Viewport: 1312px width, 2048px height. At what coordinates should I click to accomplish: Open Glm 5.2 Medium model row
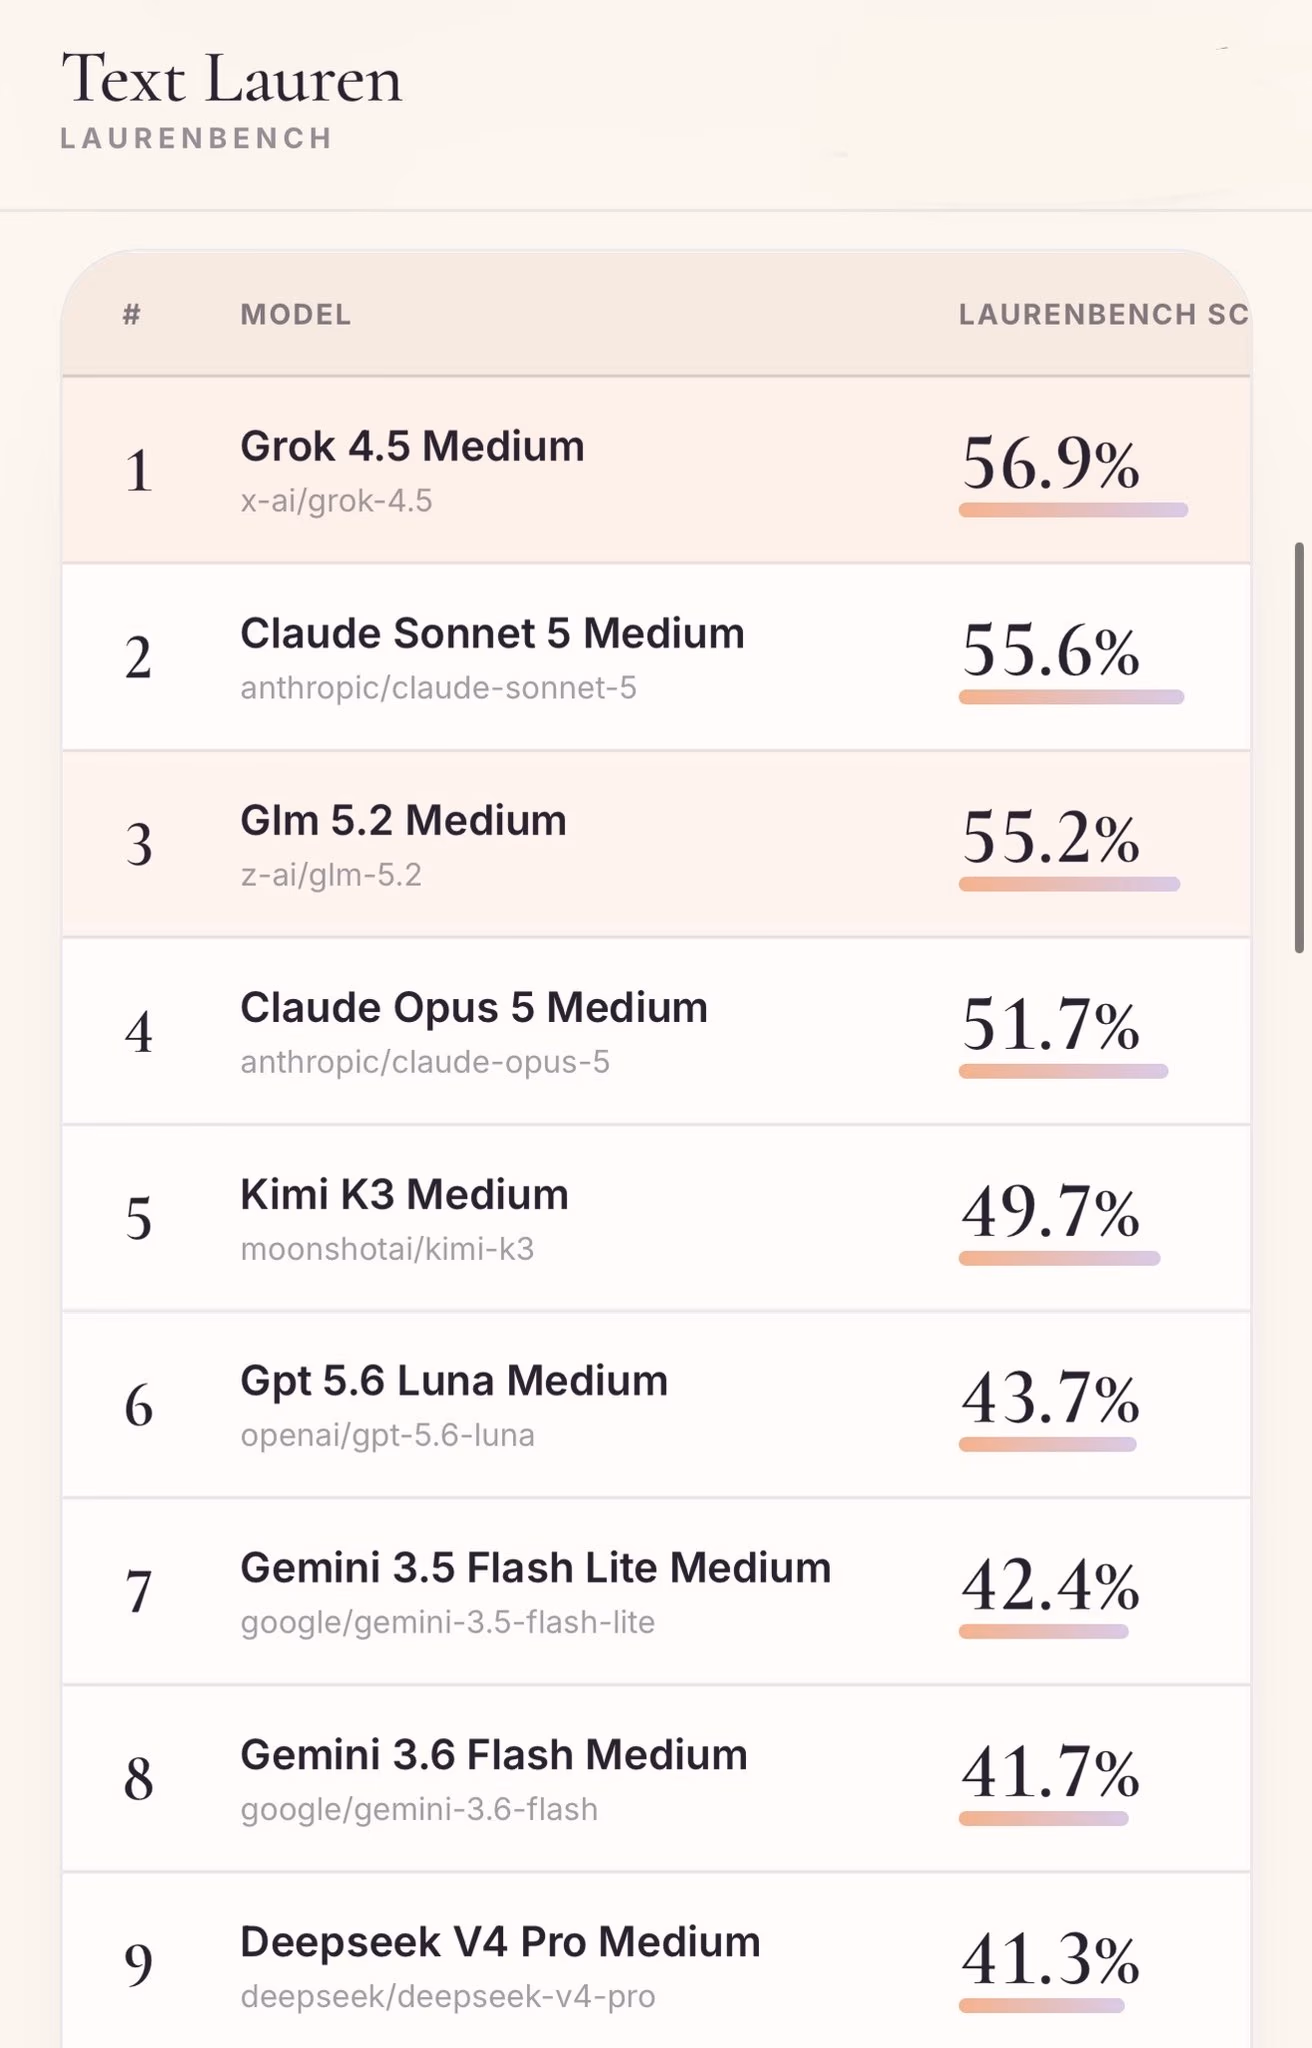pyautogui.click(x=656, y=844)
